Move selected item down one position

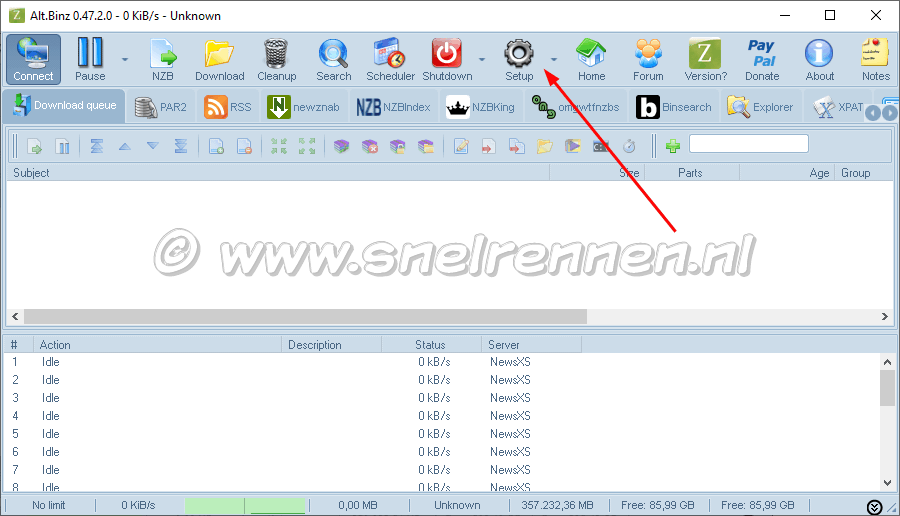[153, 146]
